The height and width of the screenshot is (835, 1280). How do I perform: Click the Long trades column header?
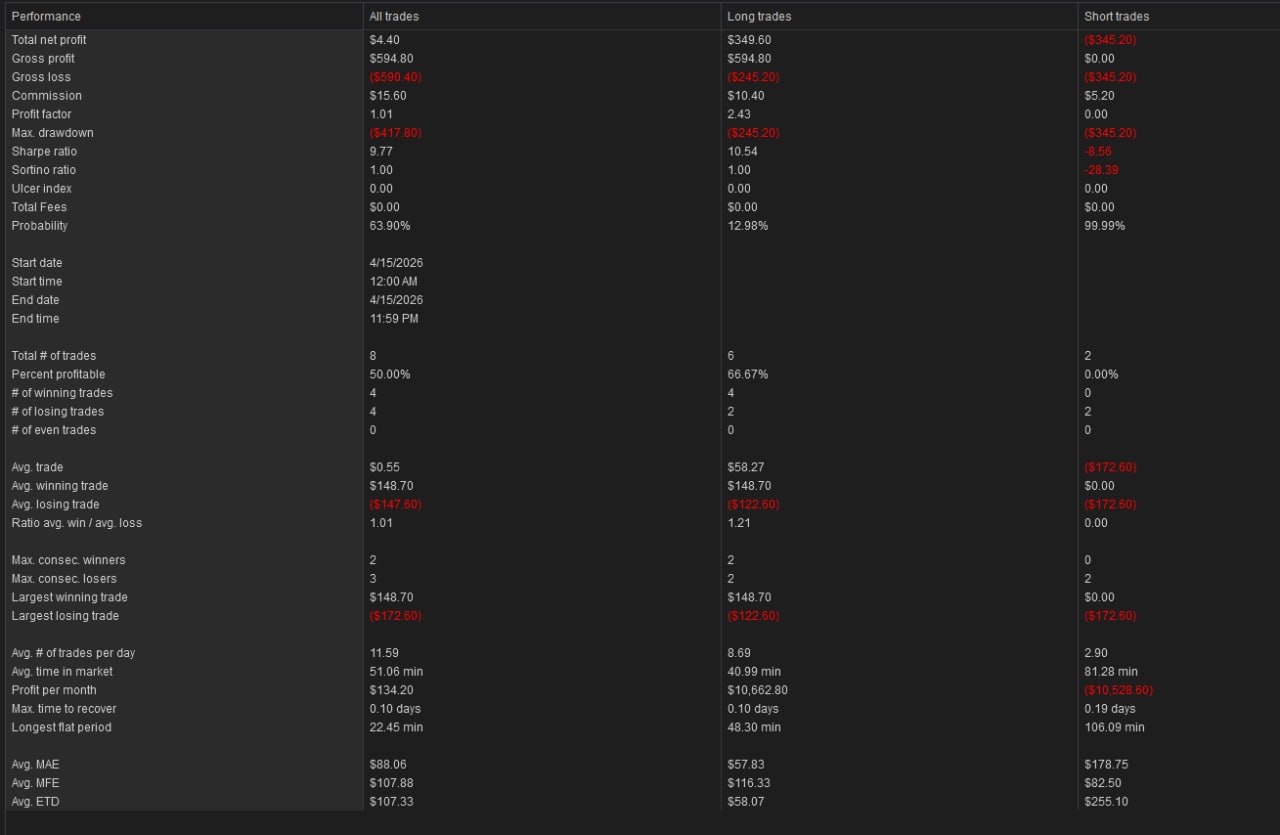tap(759, 16)
